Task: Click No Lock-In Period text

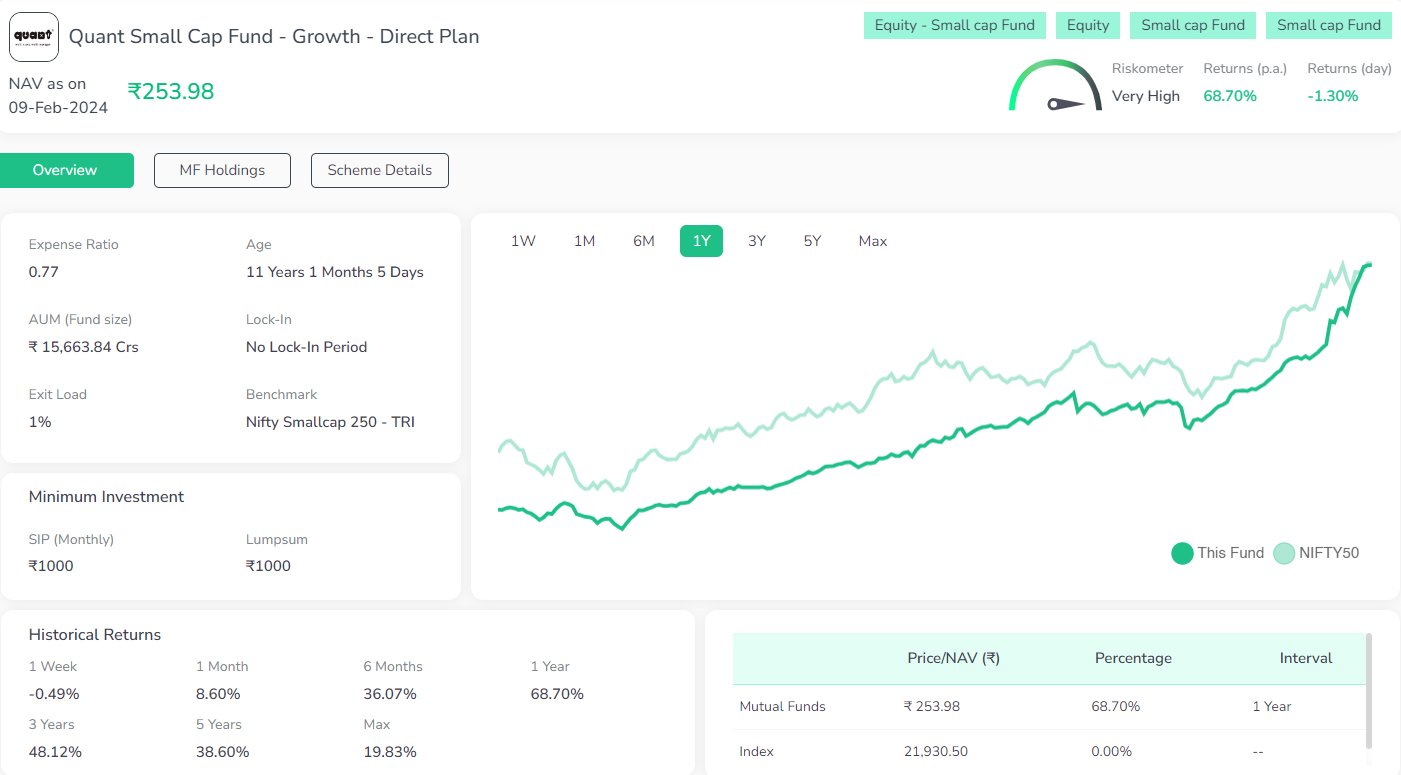Action: pyautogui.click(x=307, y=347)
